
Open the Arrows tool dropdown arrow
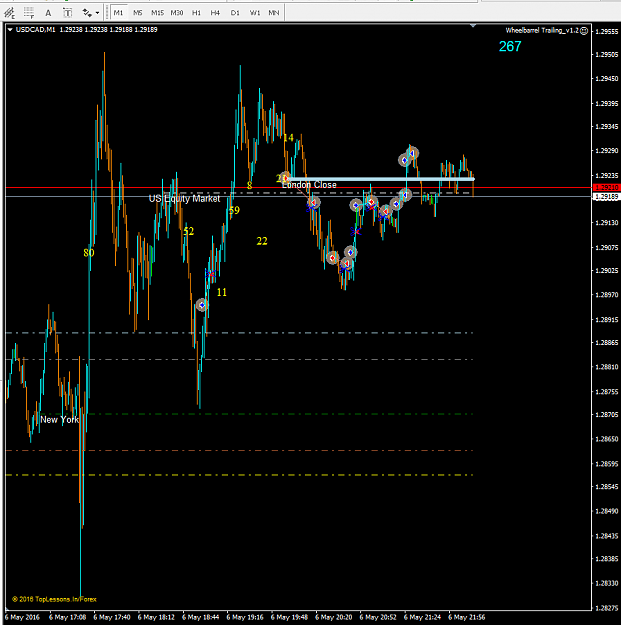pos(97,13)
